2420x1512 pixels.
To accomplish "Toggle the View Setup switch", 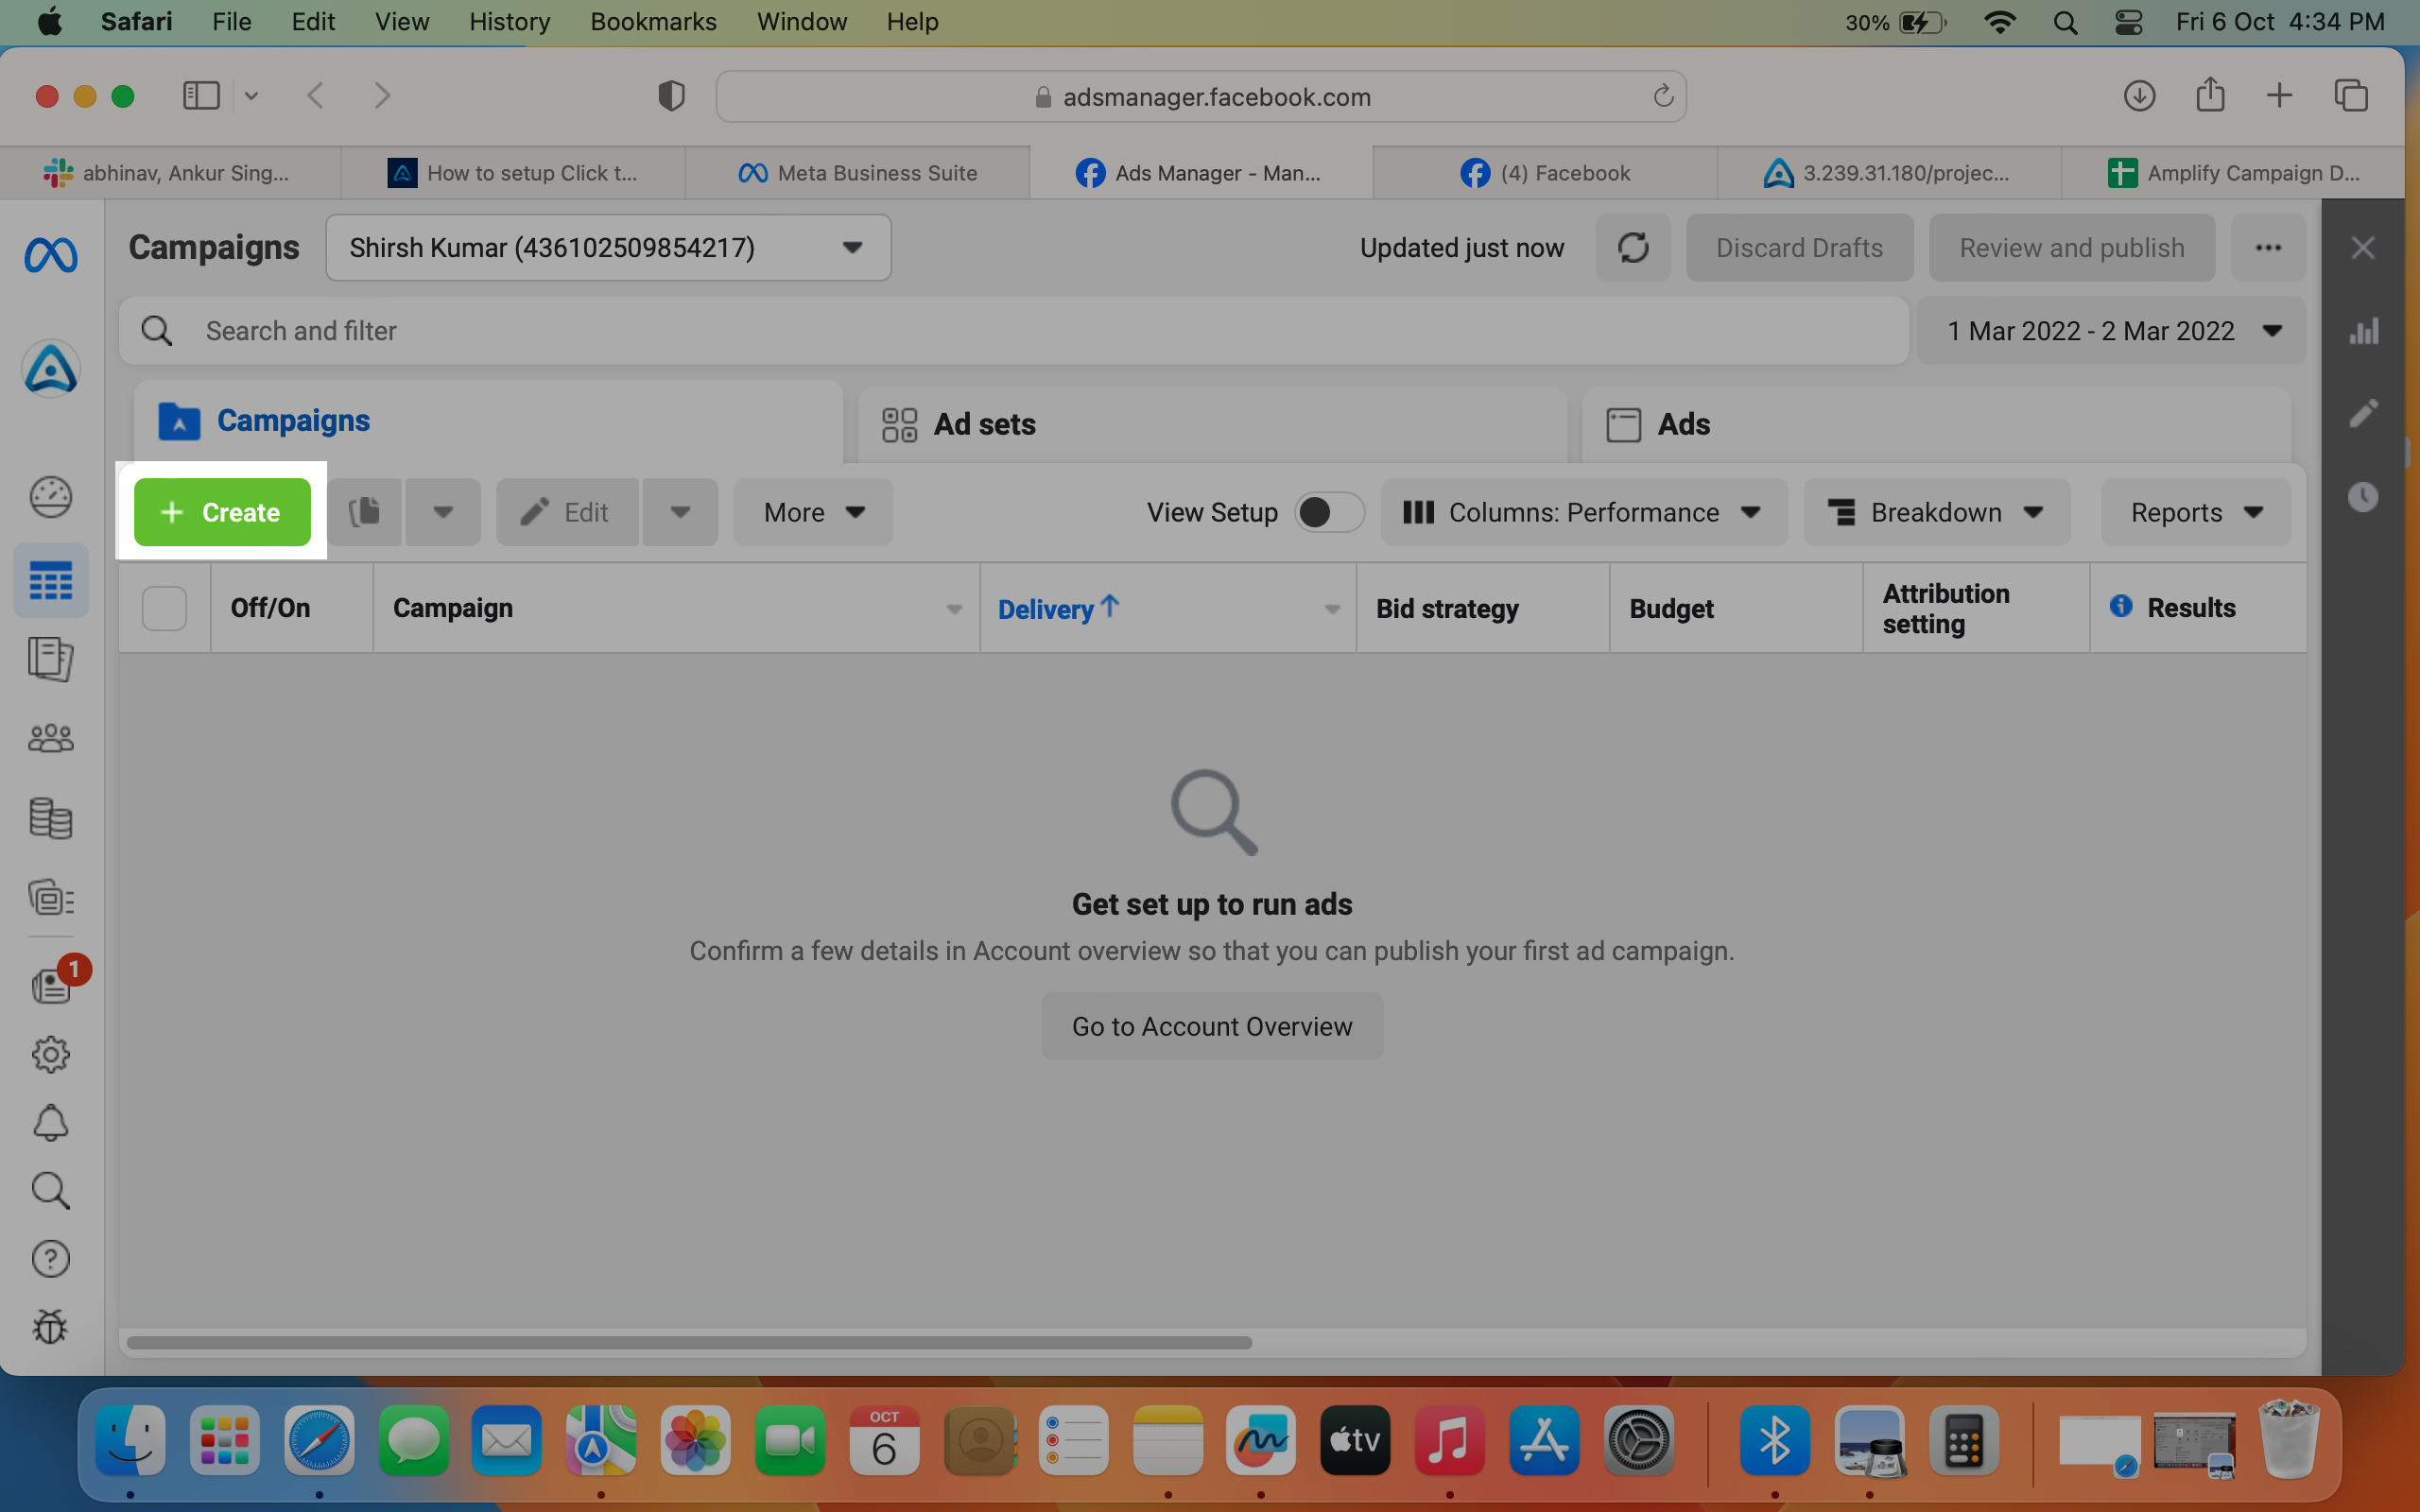I will pyautogui.click(x=1329, y=512).
